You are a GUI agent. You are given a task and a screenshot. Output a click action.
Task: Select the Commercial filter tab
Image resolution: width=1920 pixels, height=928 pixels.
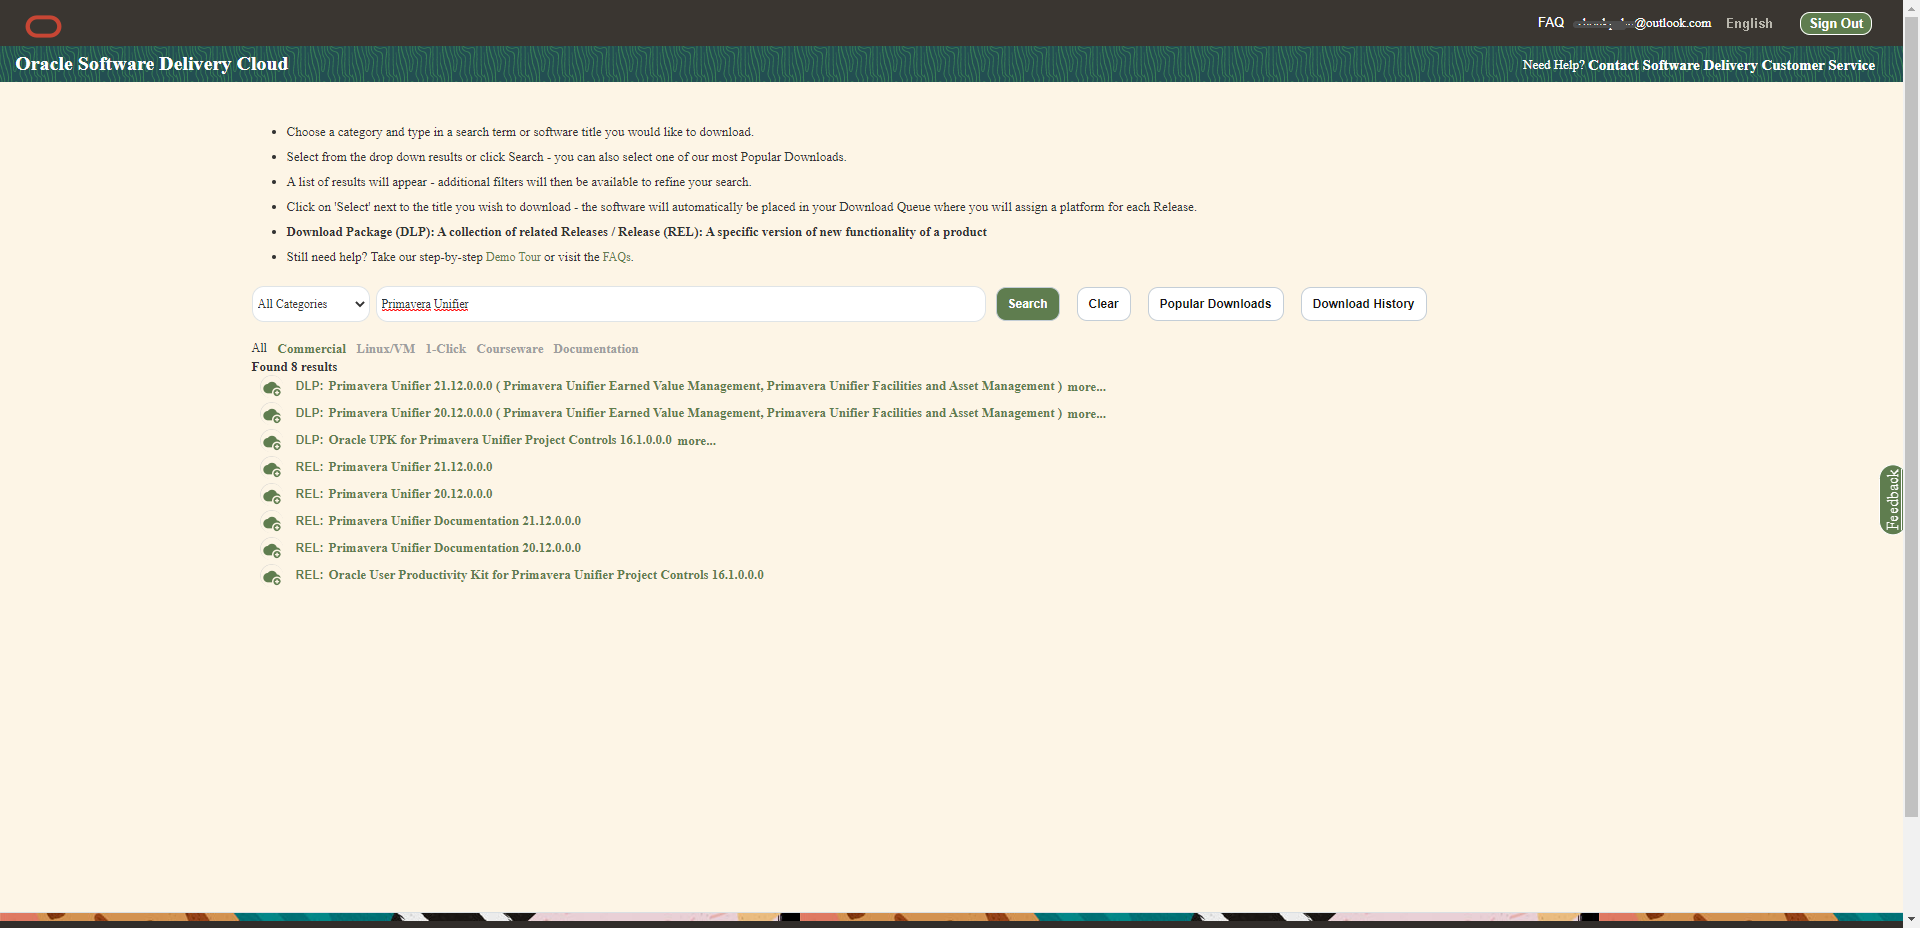coord(312,349)
